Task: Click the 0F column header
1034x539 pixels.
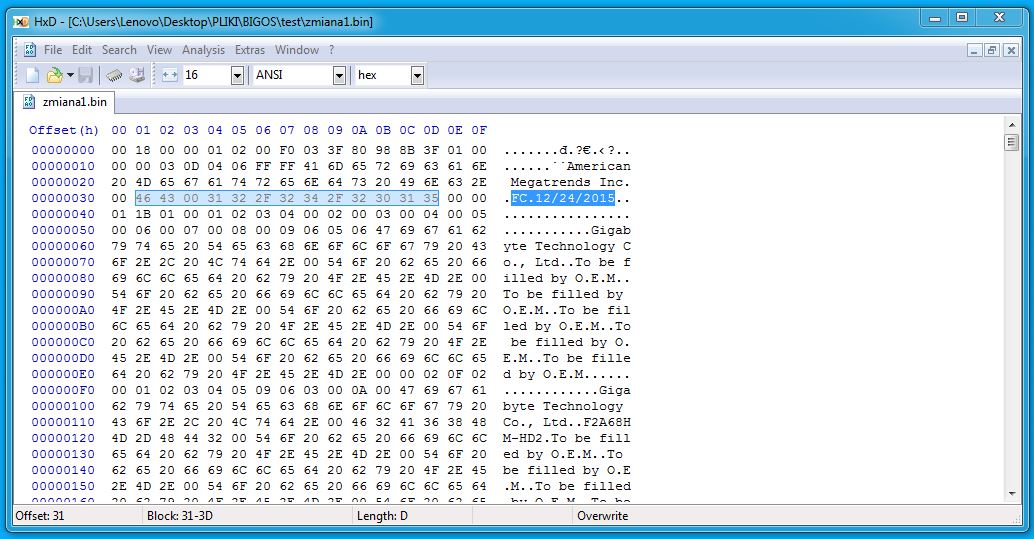Action: [x=479, y=130]
